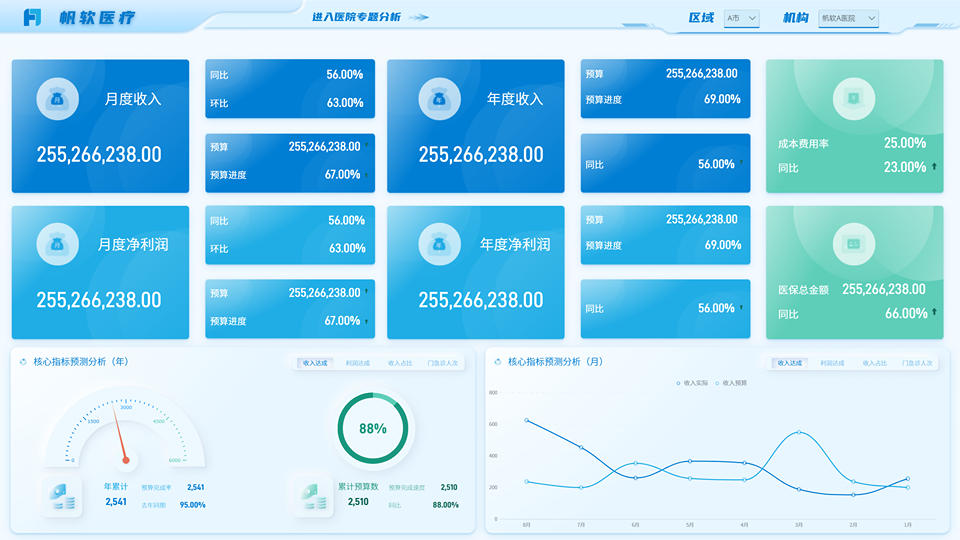Click the 年累计 coins icon
The width and height of the screenshot is (960, 540).
62,497
